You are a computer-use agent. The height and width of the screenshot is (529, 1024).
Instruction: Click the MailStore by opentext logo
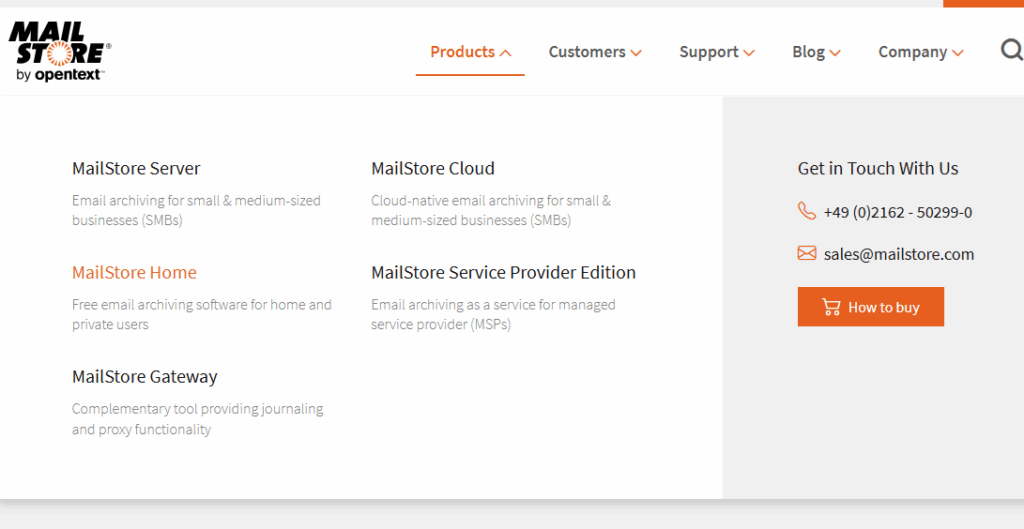point(59,52)
